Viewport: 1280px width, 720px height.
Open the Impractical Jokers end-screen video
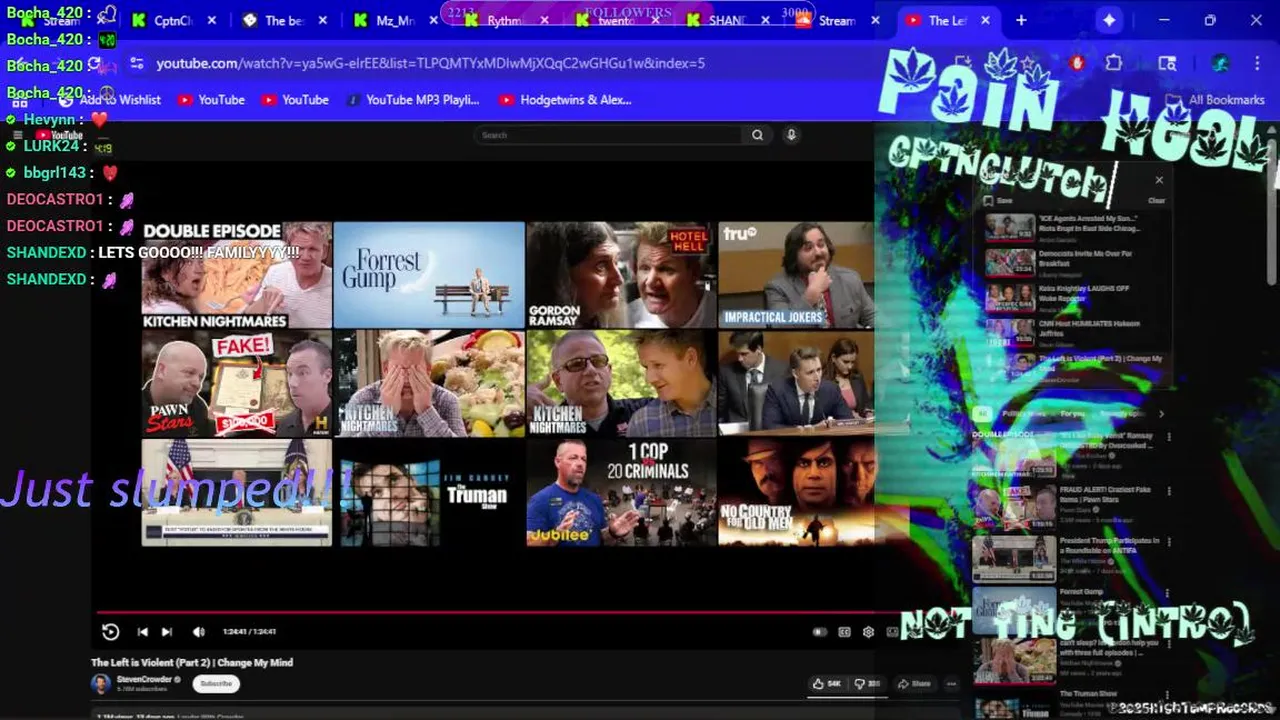(x=796, y=275)
